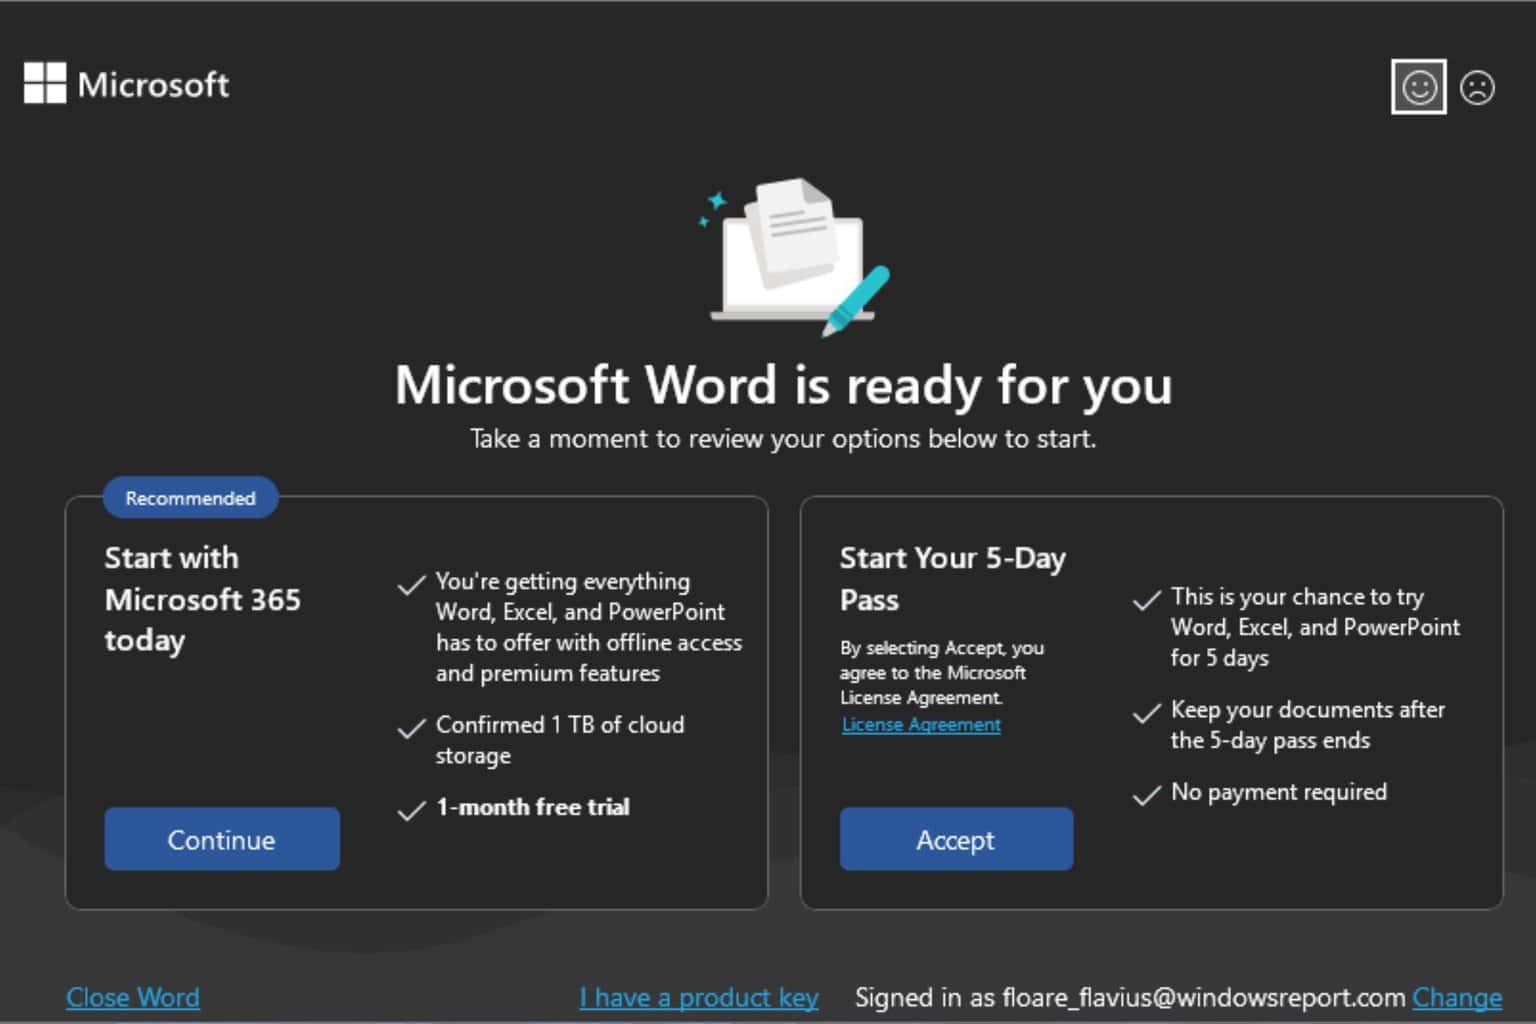Accept the 5-Day Pass

(x=956, y=839)
